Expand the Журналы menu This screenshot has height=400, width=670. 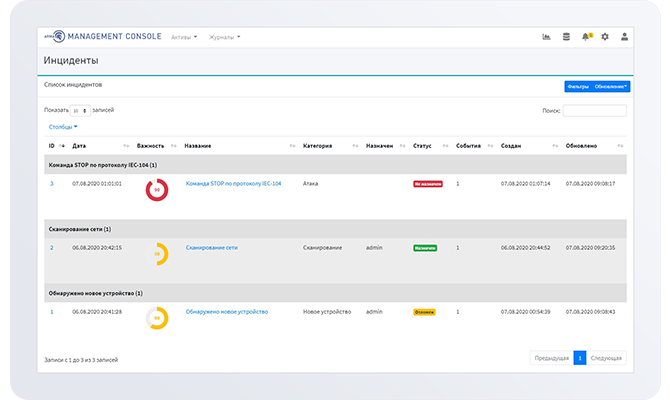225,37
